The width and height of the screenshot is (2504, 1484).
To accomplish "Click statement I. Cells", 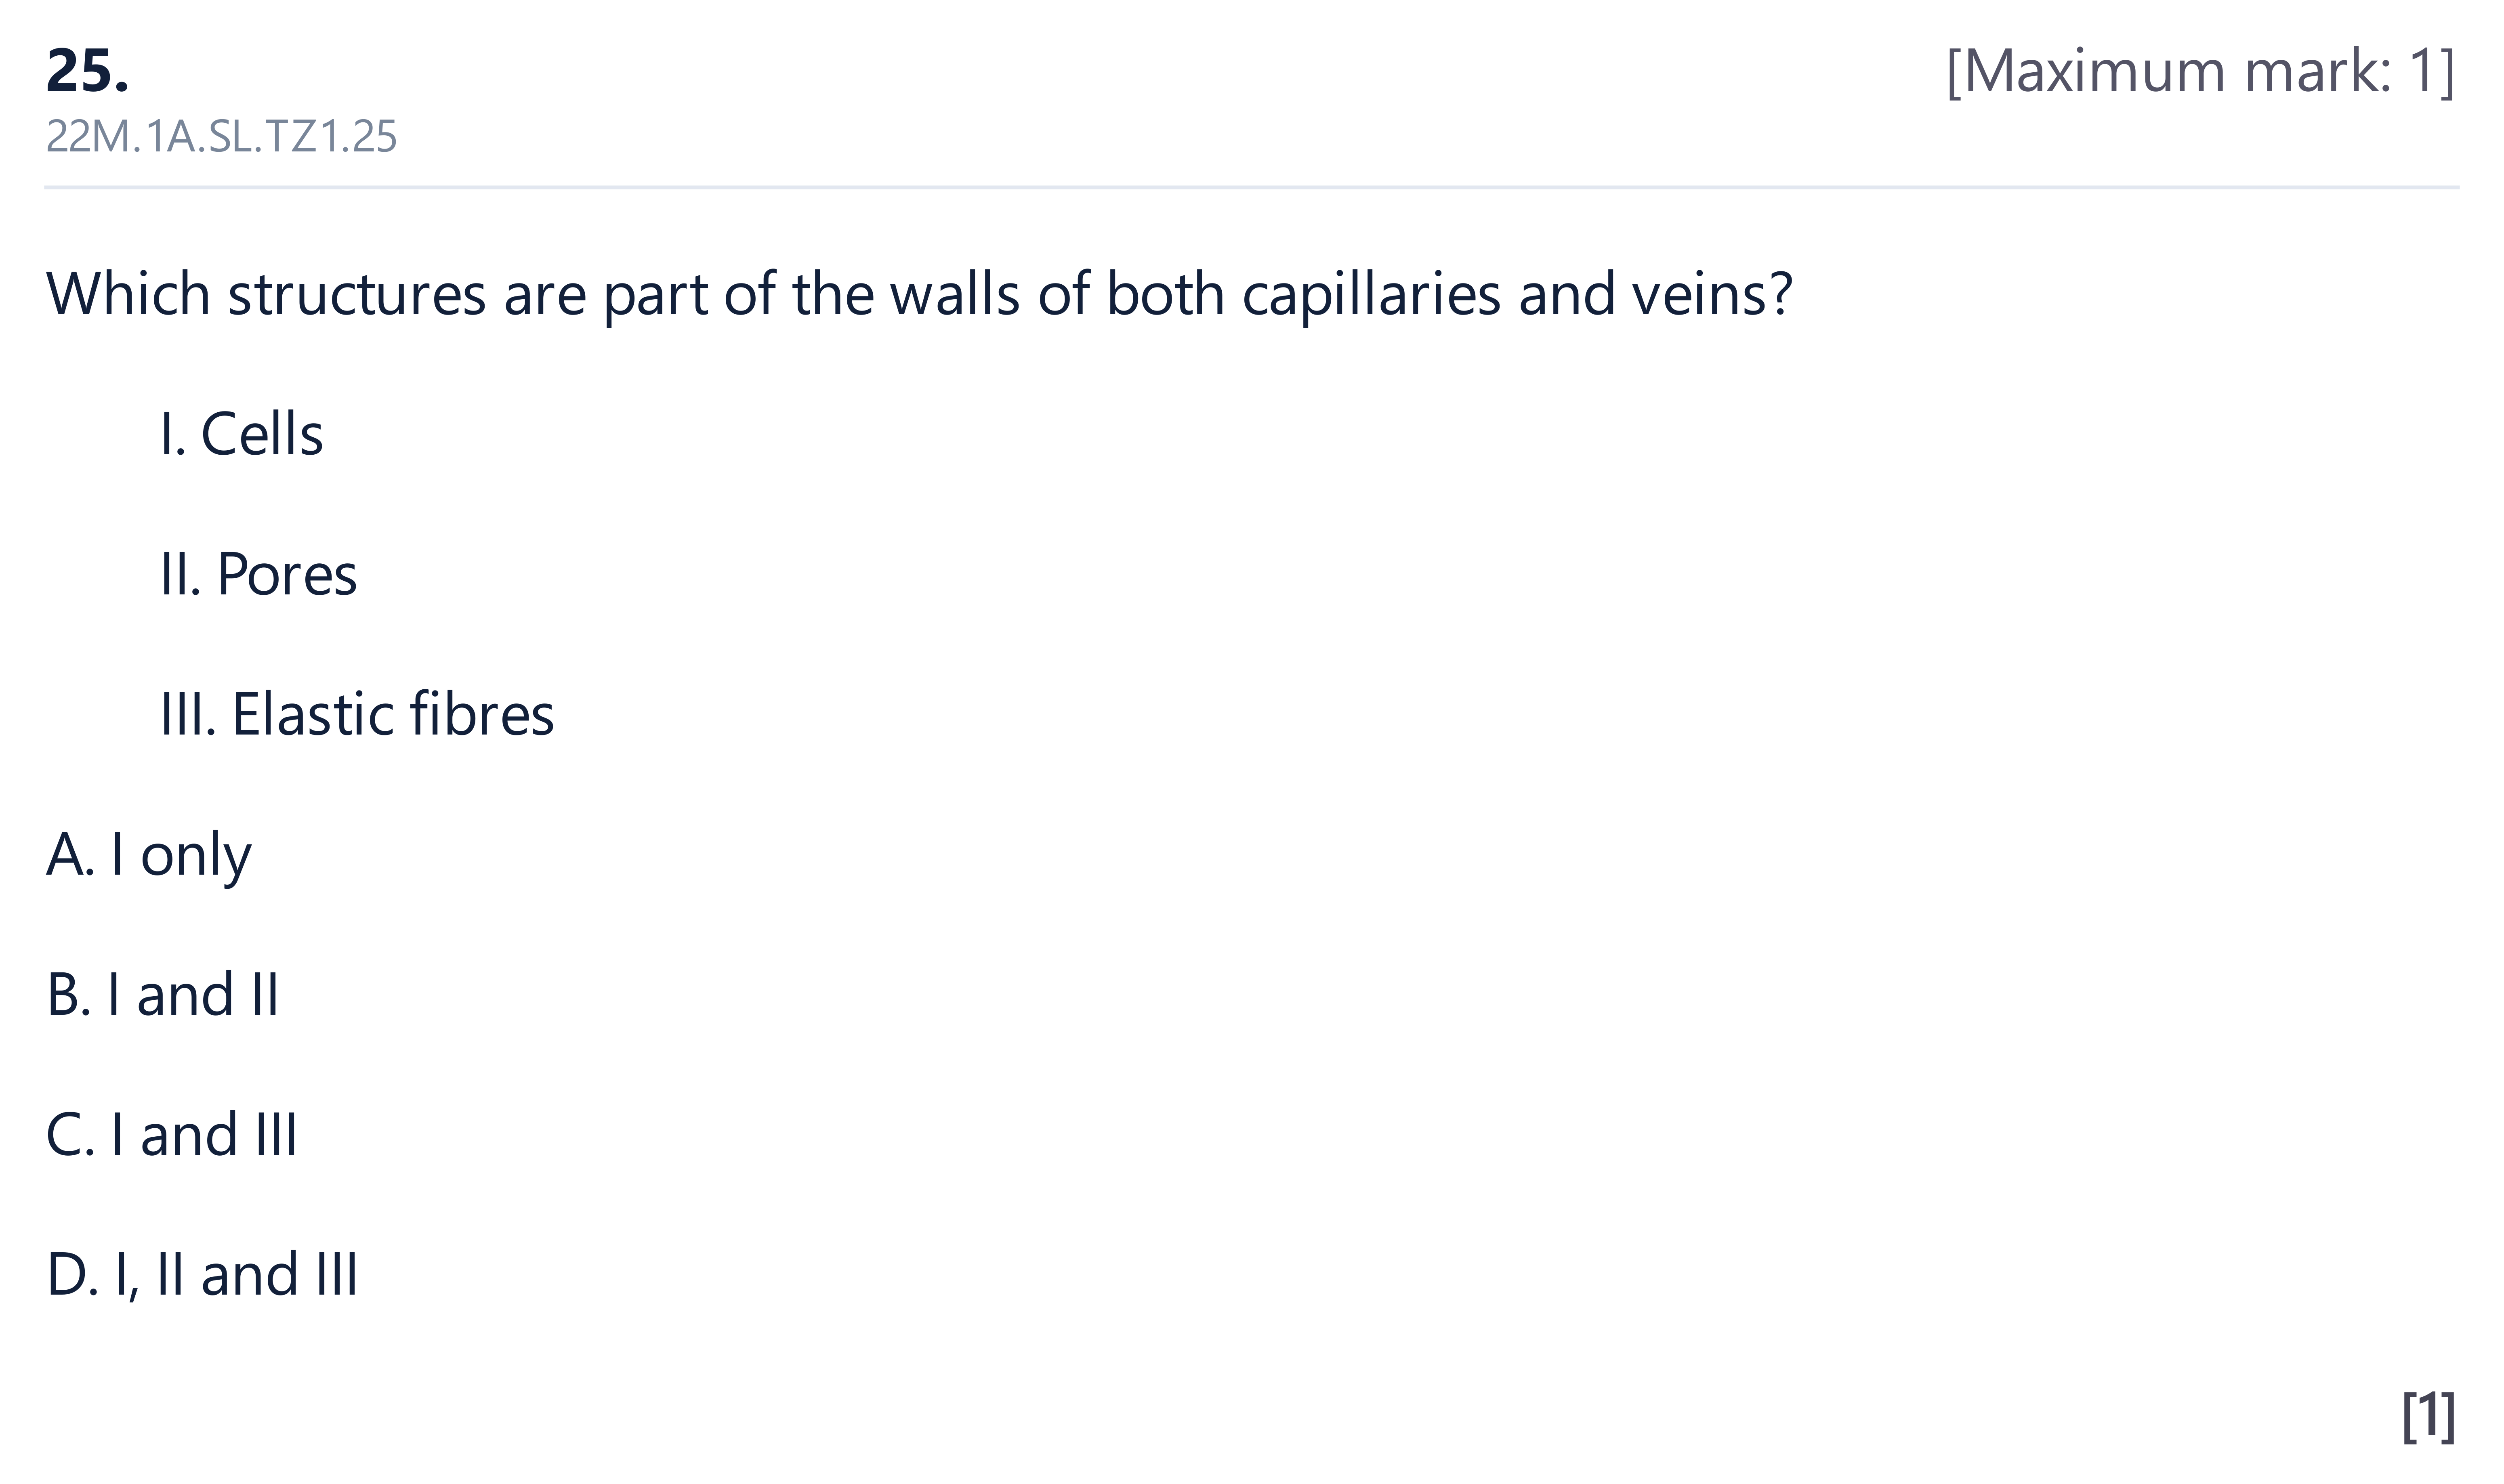I will pyautogui.click(x=242, y=434).
